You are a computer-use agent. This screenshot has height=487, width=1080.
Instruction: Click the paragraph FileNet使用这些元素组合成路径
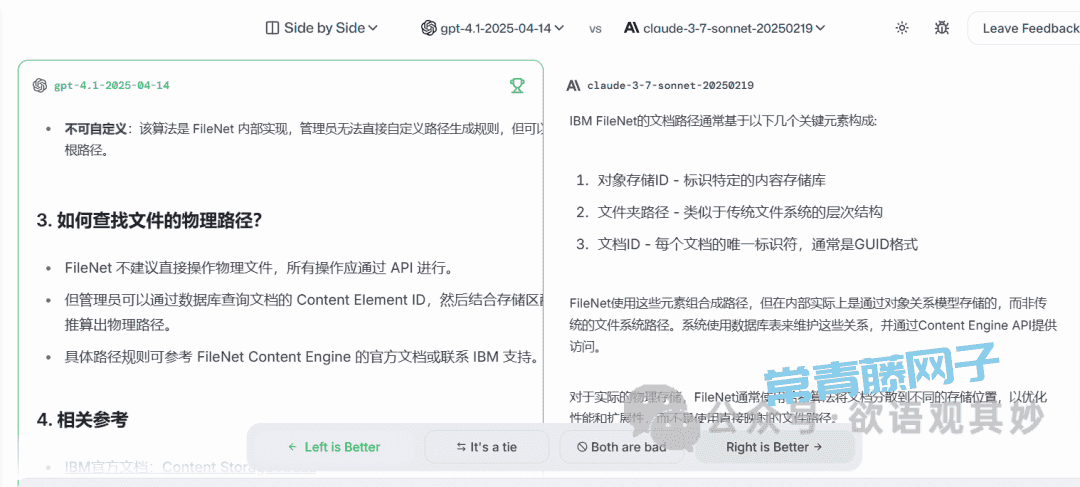point(813,325)
